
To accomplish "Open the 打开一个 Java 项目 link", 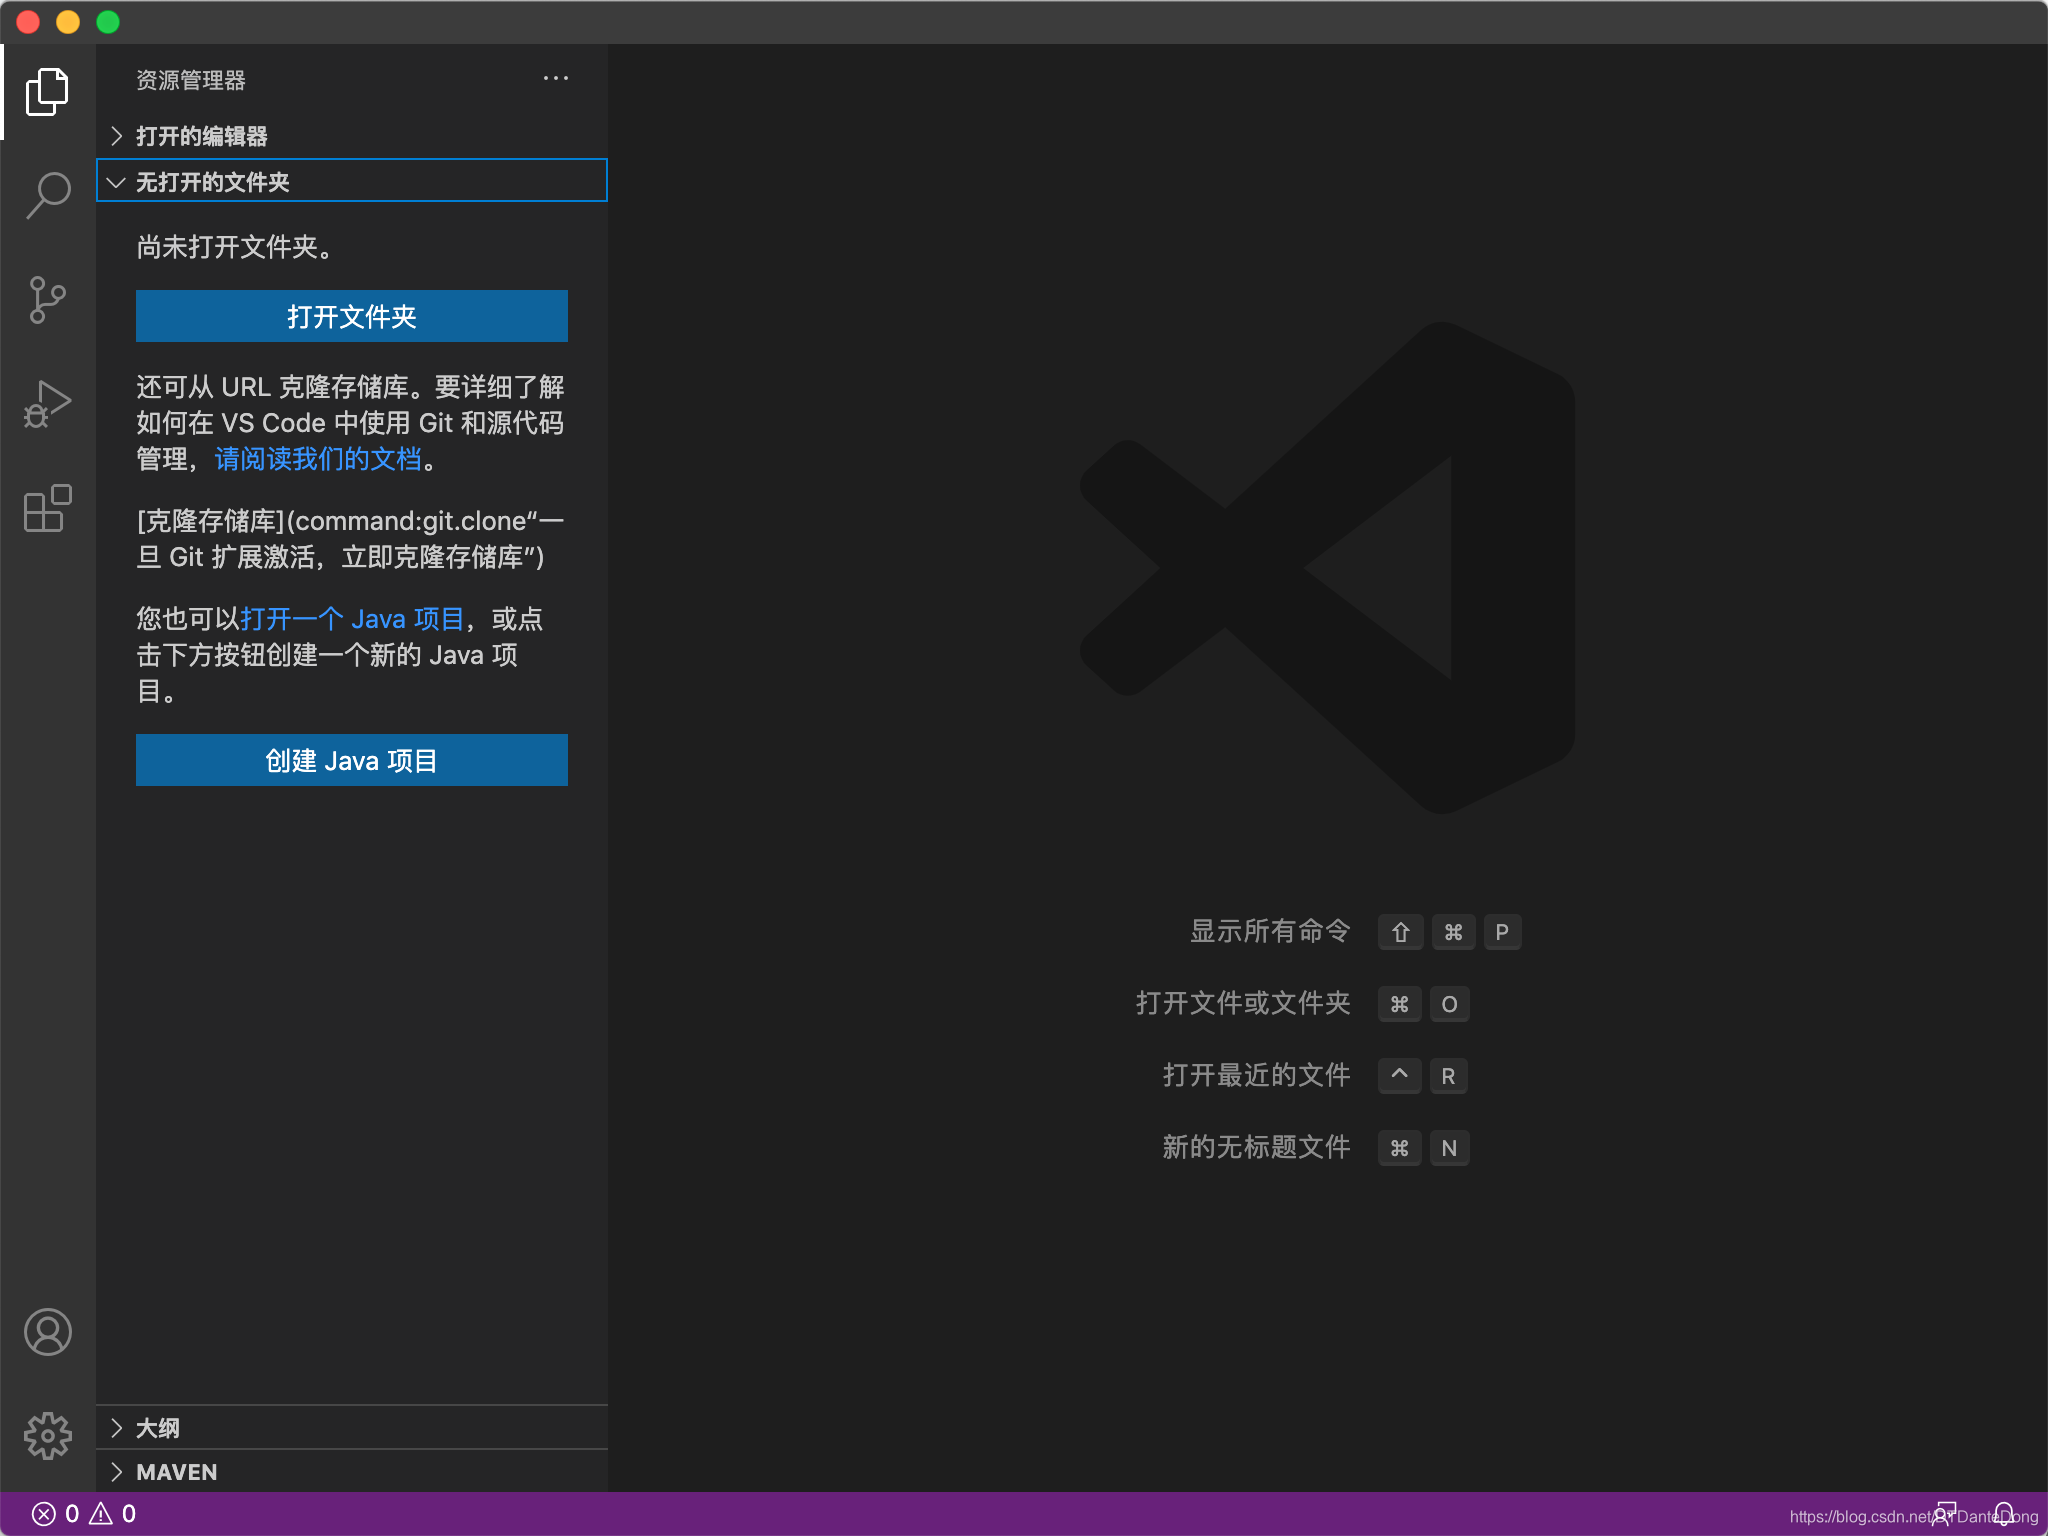I will (352, 619).
